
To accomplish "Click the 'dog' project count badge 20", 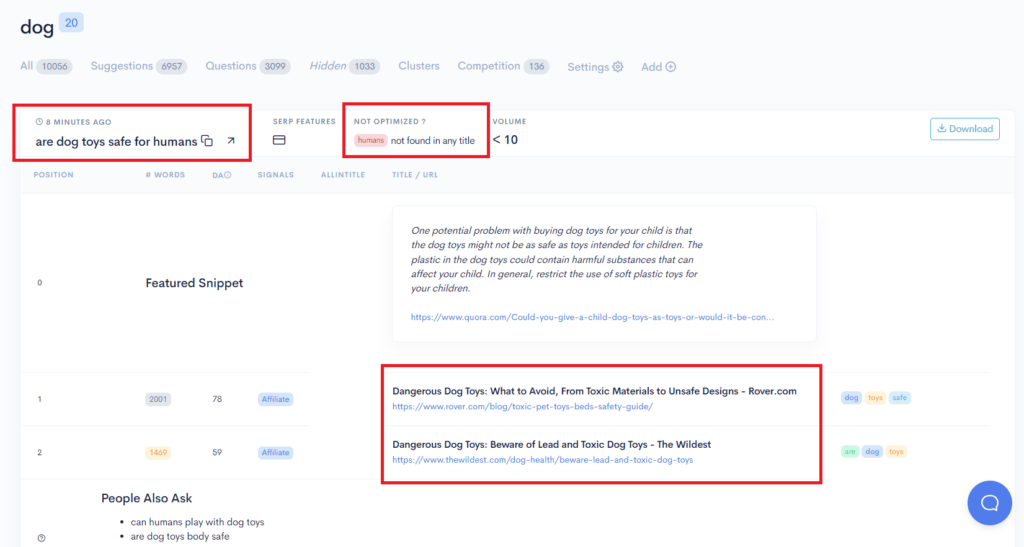I will [71, 23].
